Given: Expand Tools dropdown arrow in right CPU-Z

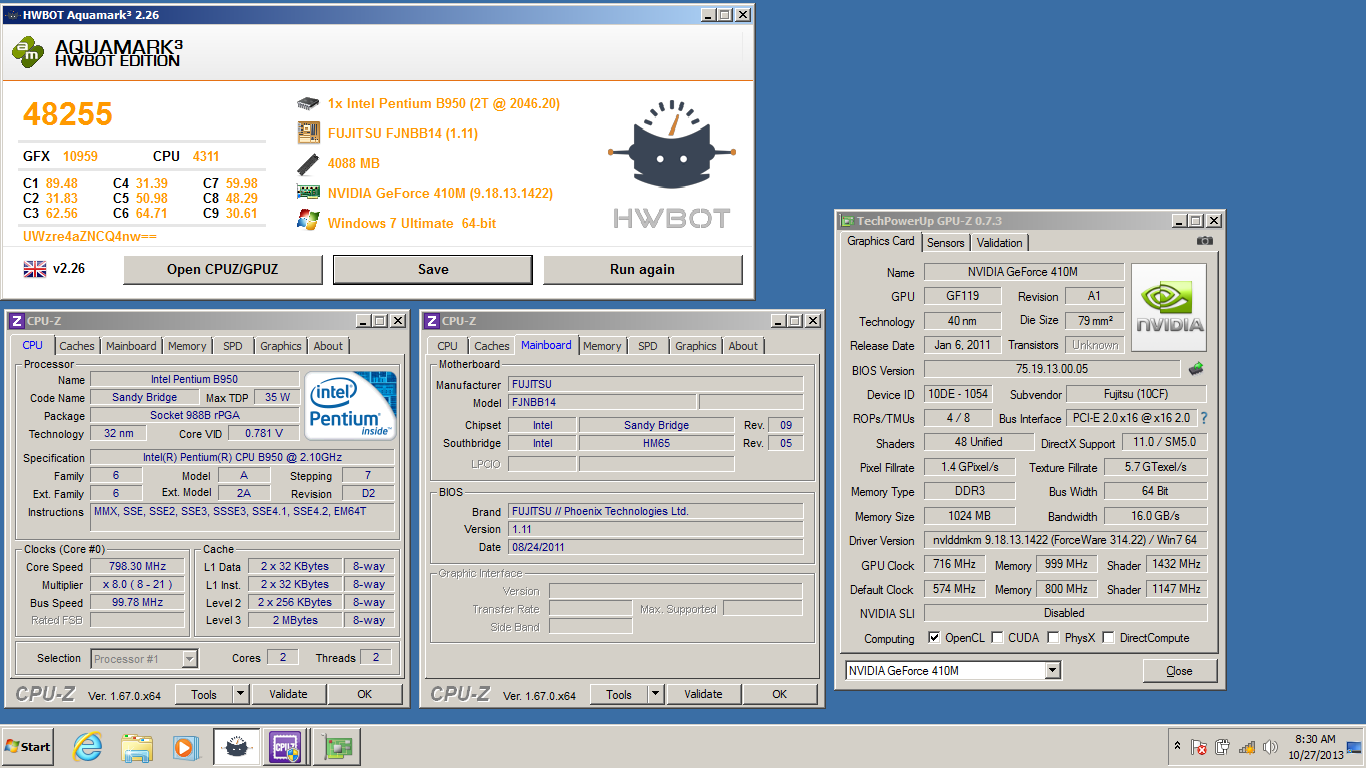Looking at the screenshot, I should 656,694.
